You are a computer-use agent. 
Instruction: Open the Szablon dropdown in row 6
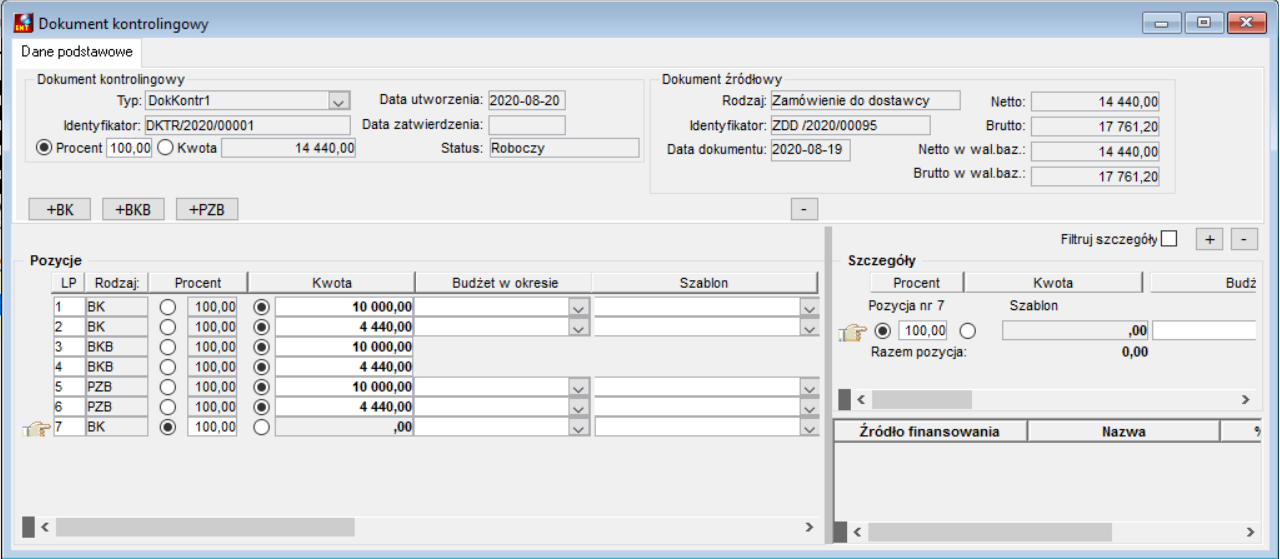(809, 406)
